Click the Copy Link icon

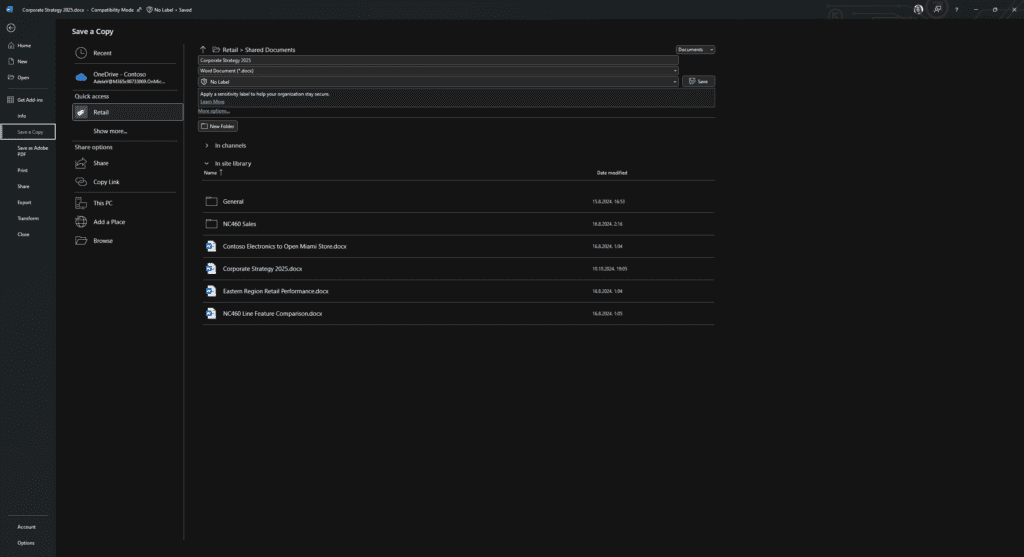[x=81, y=182]
